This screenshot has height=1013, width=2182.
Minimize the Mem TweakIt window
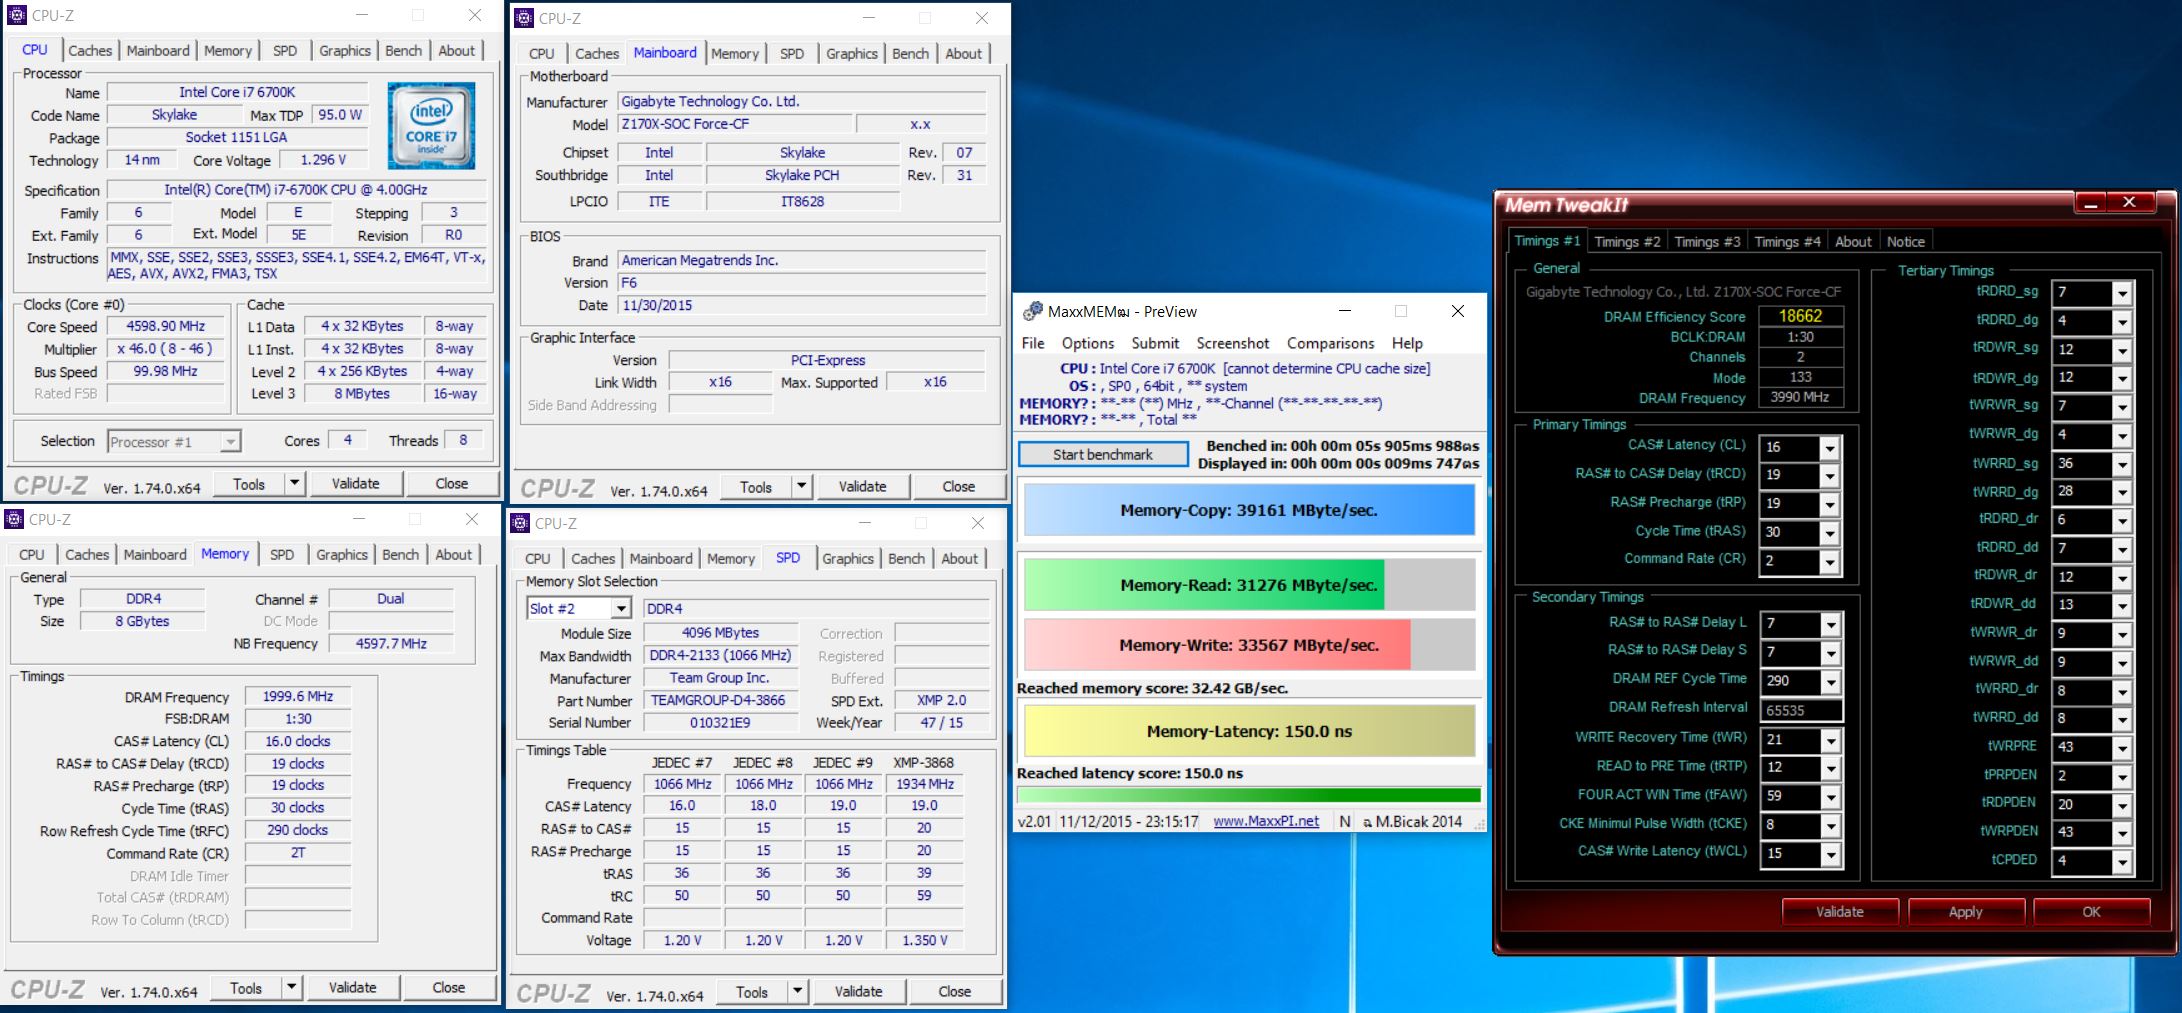coord(2090,203)
